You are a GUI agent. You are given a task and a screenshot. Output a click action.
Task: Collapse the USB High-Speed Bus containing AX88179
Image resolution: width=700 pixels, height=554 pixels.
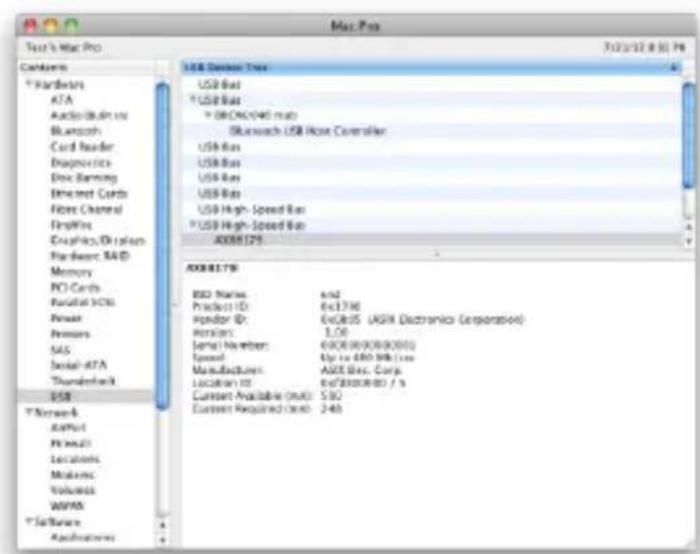(193, 225)
